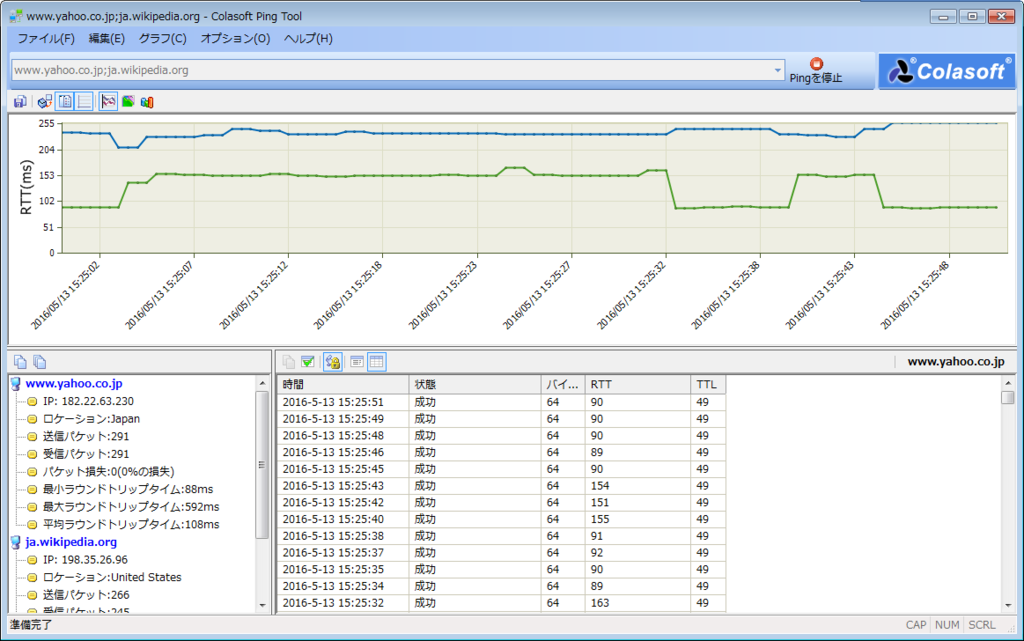
Task: Select the bar chart graph type
Action: [x=147, y=101]
